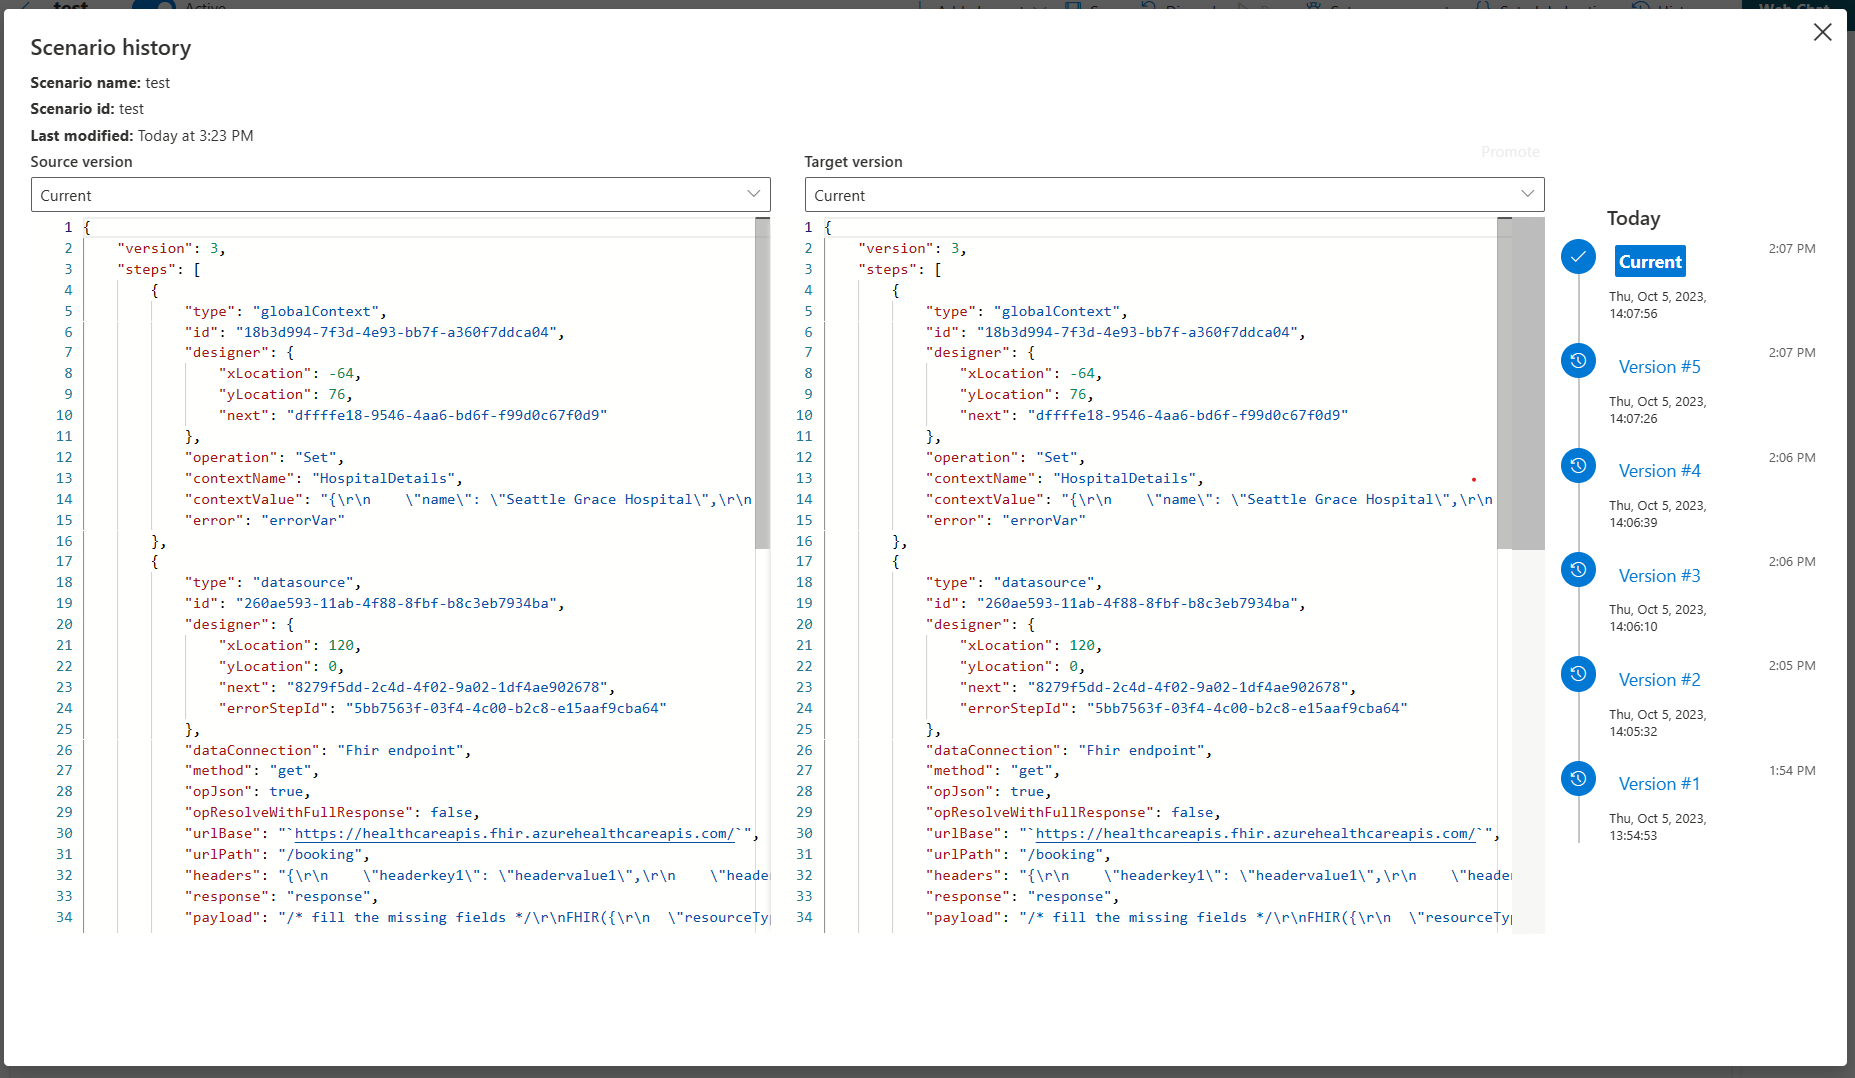Select Version #5 in history
The height and width of the screenshot is (1078, 1855).
(x=1659, y=367)
